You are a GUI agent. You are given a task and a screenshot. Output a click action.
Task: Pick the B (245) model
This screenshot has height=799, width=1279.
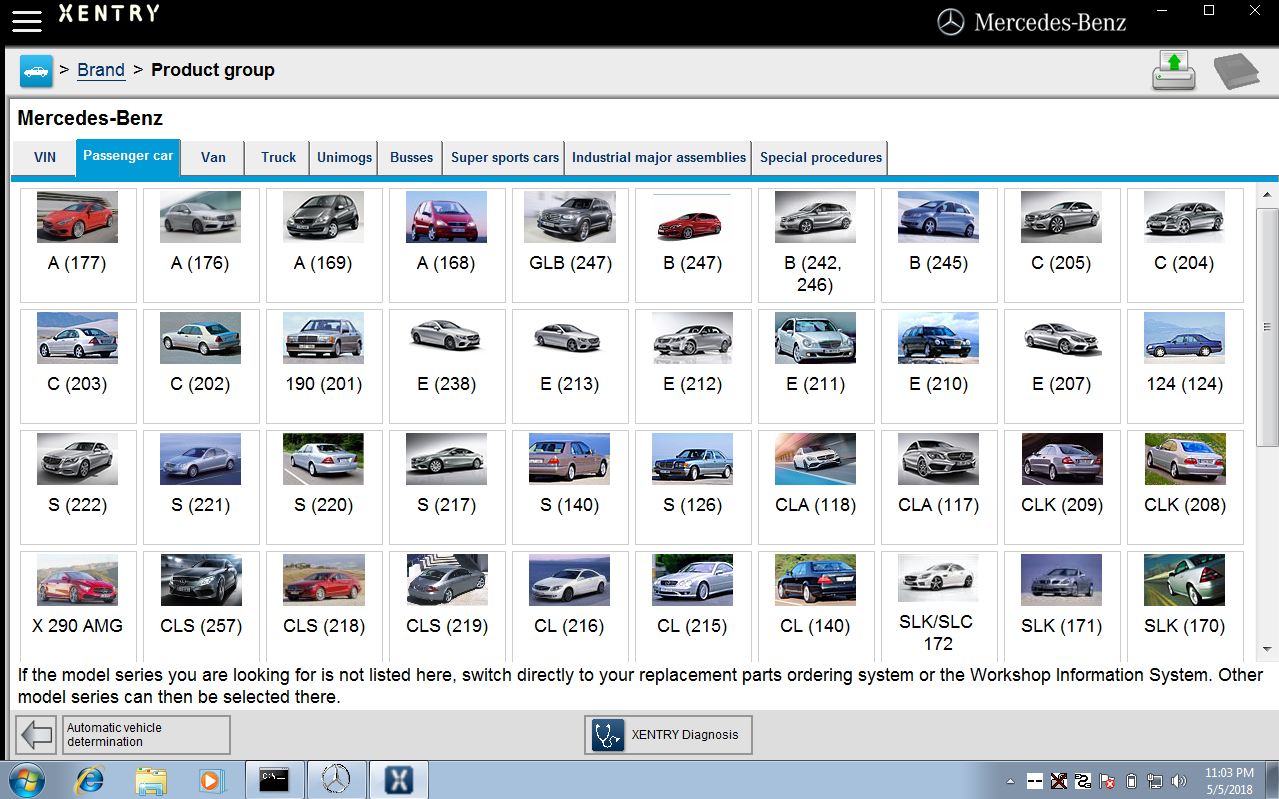click(939, 245)
